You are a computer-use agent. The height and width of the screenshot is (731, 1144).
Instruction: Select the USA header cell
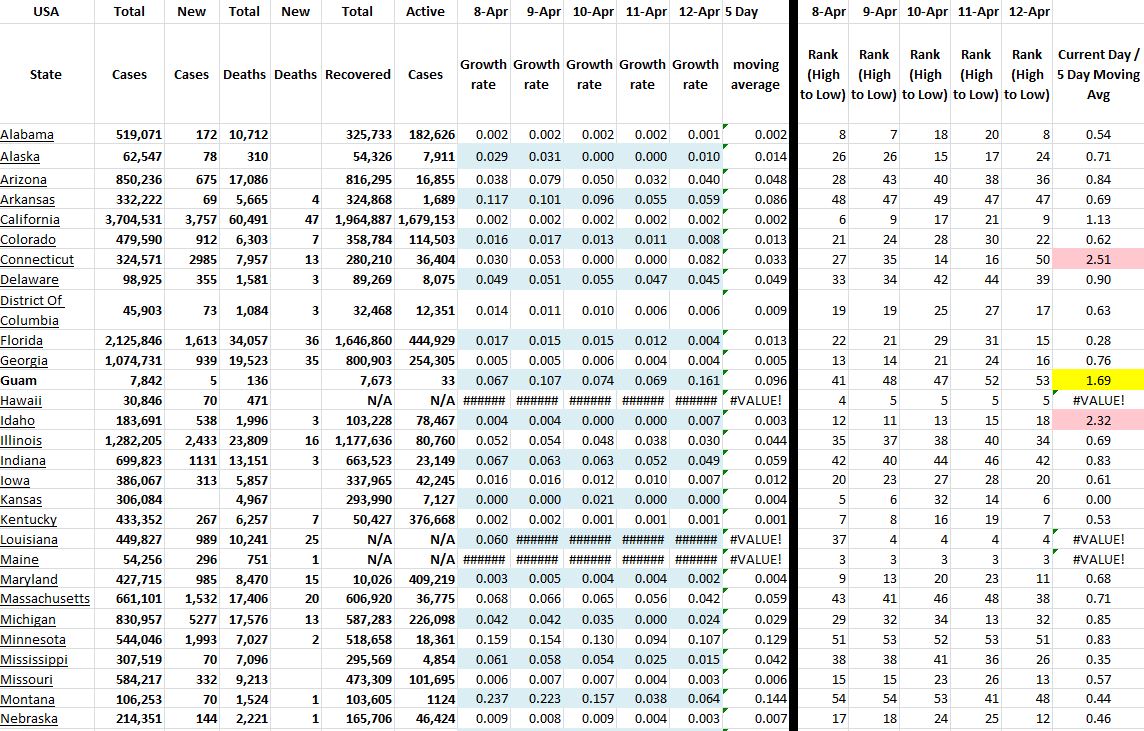click(x=46, y=12)
